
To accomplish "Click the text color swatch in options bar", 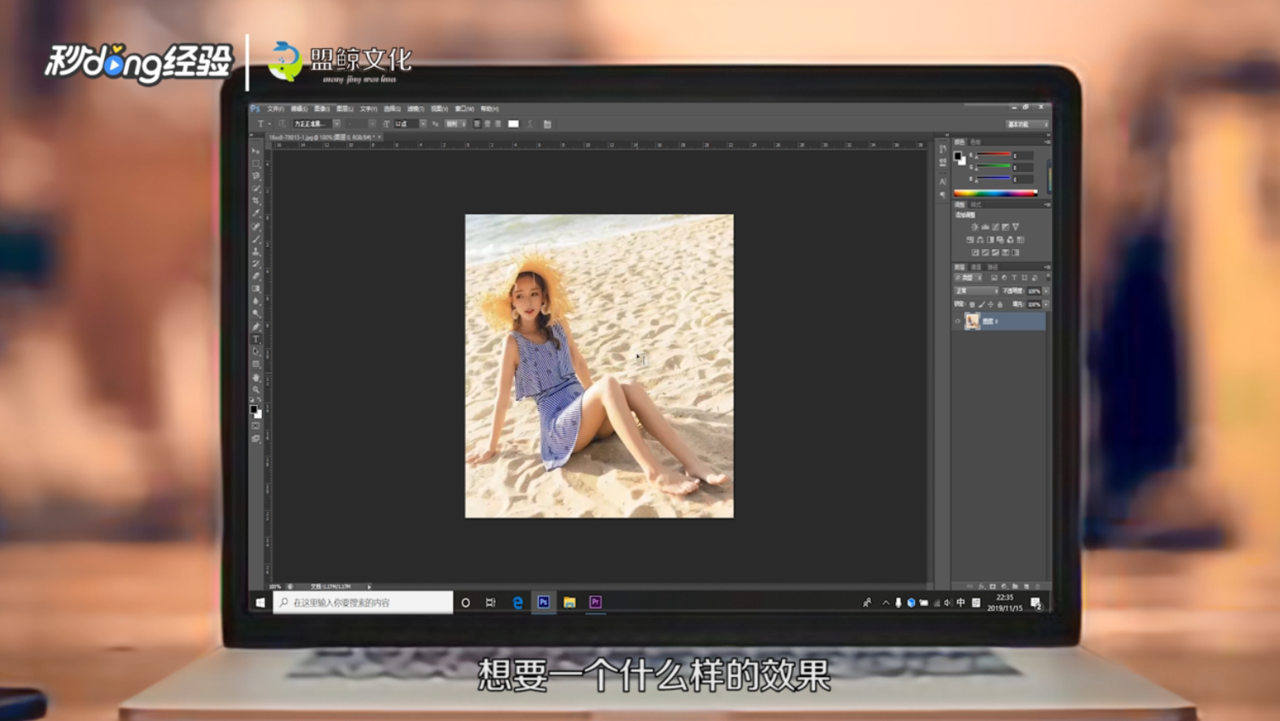I will 513,124.
